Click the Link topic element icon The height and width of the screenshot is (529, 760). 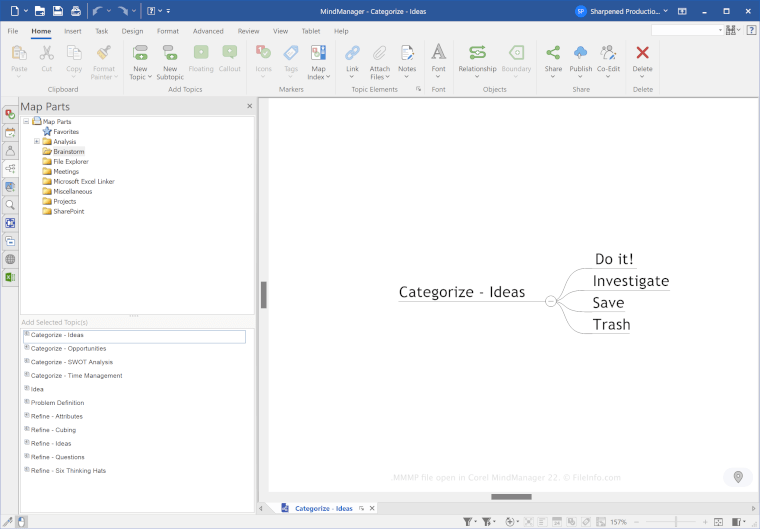(352, 53)
